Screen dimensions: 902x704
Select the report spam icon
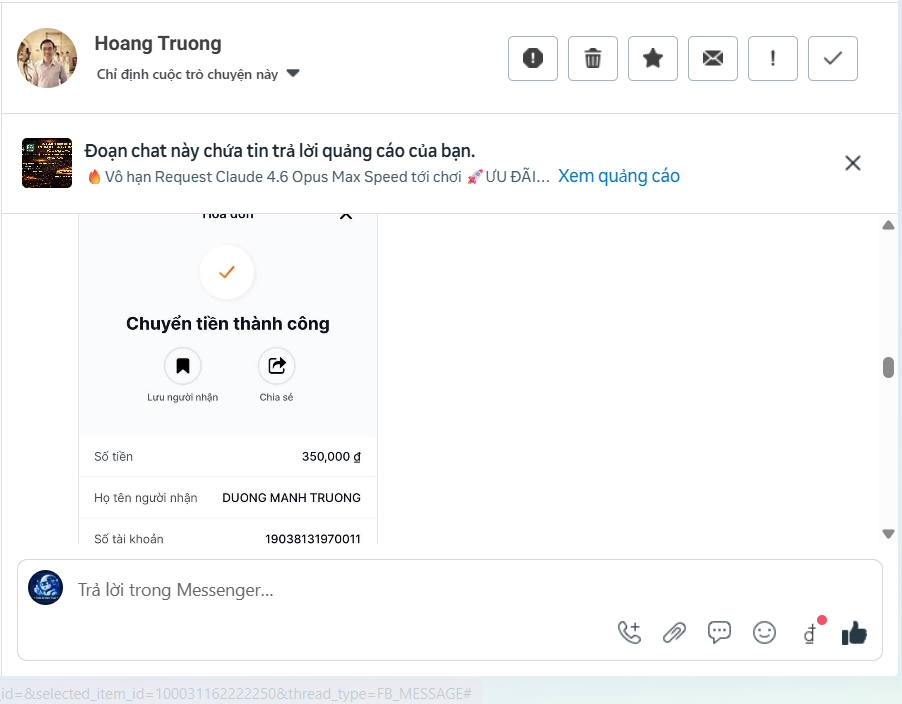[x=532, y=58]
